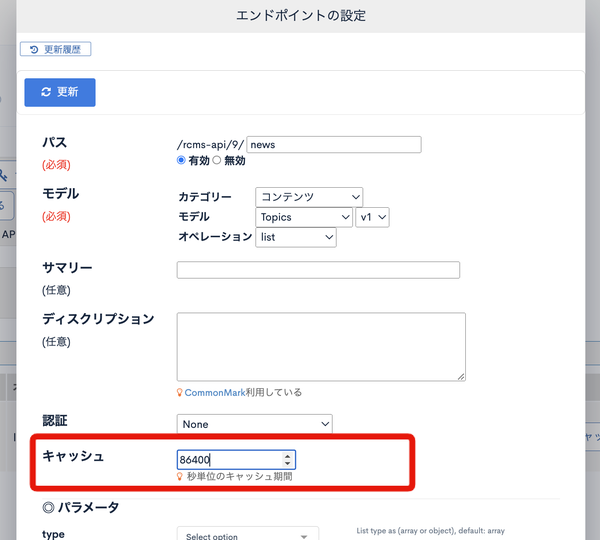
Task: Click the lightbulb icon beside 秒単位のキャッシュ期間
Action: pyautogui.click(x=179, y=476)
